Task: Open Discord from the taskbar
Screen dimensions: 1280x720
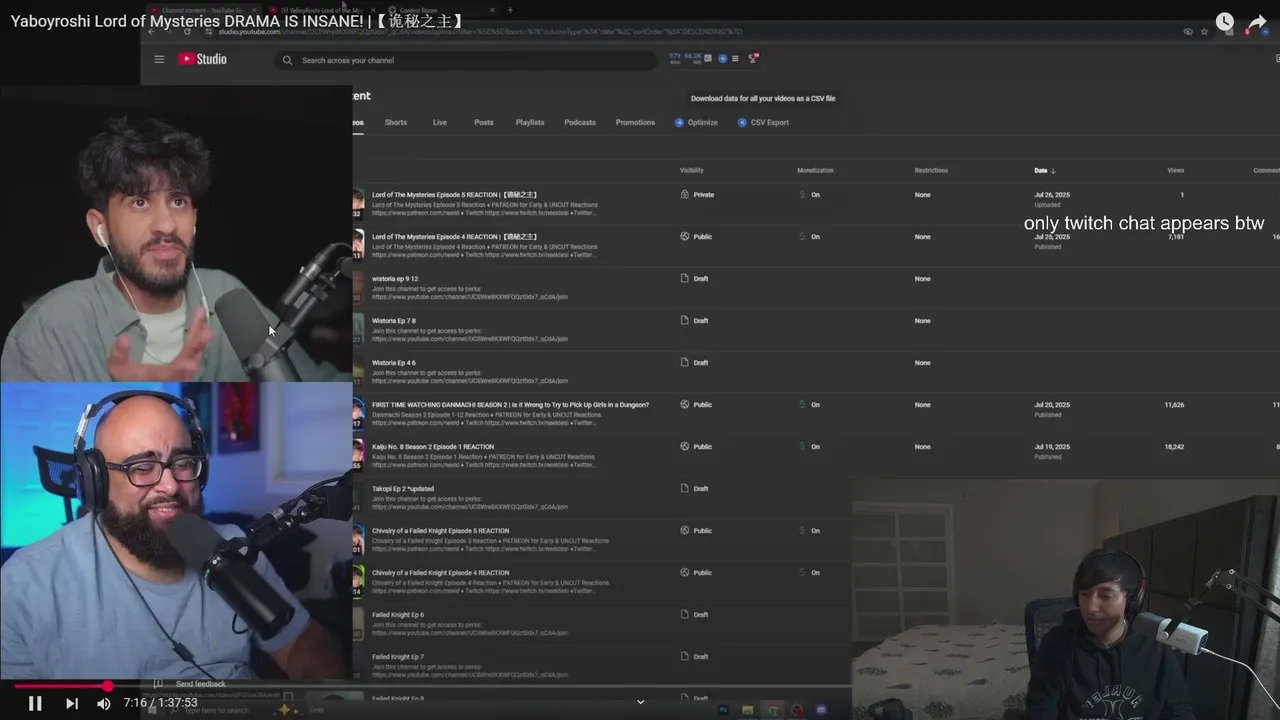Action: pos(821,710)
